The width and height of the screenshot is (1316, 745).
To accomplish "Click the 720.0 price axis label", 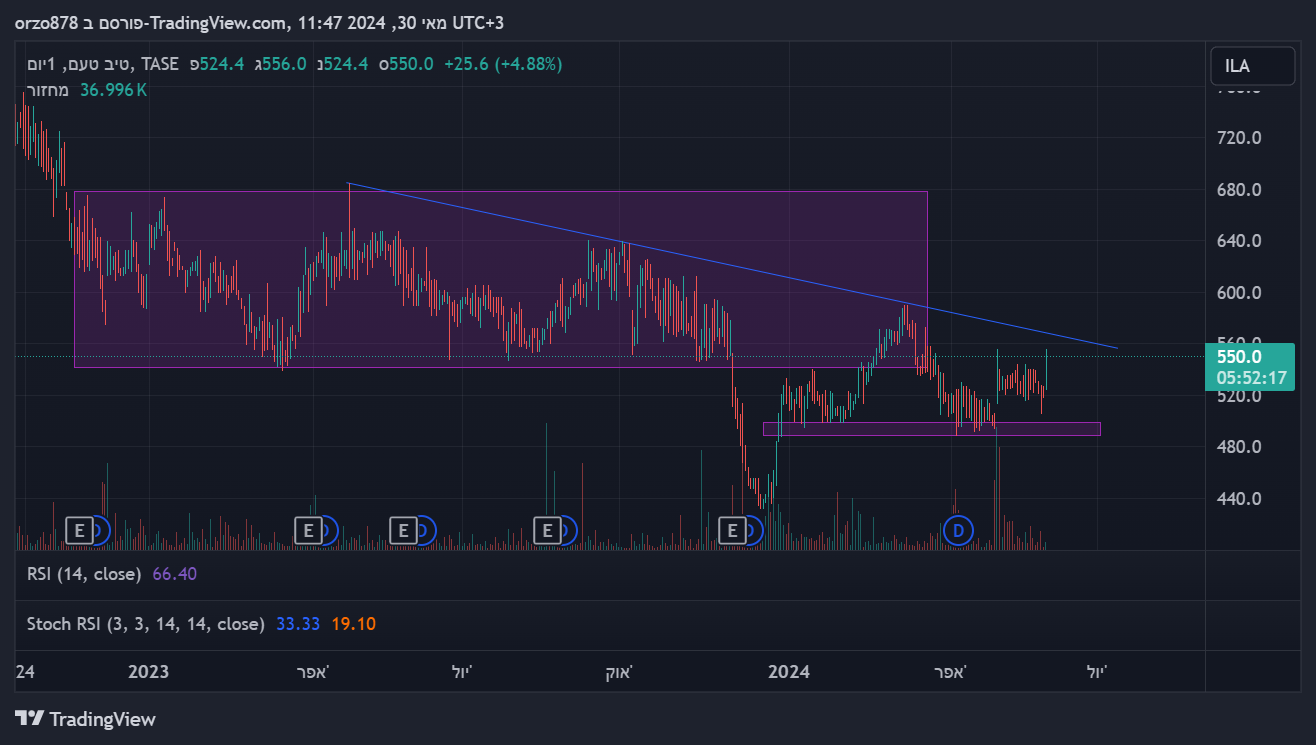I will 1239,137.
